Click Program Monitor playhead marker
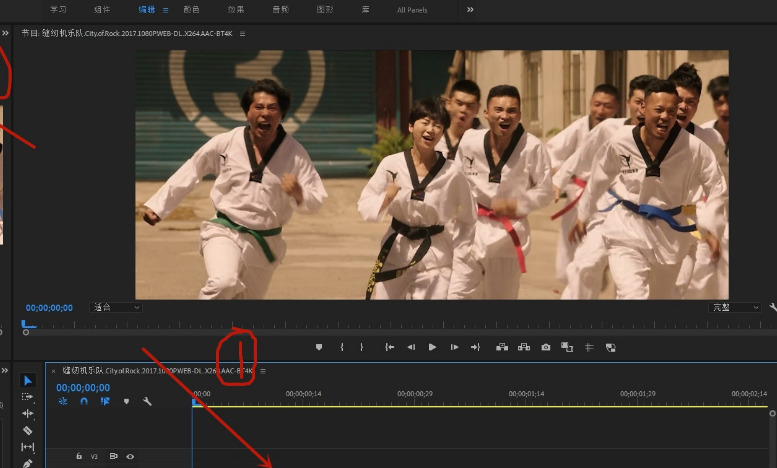 pos(28,324)
